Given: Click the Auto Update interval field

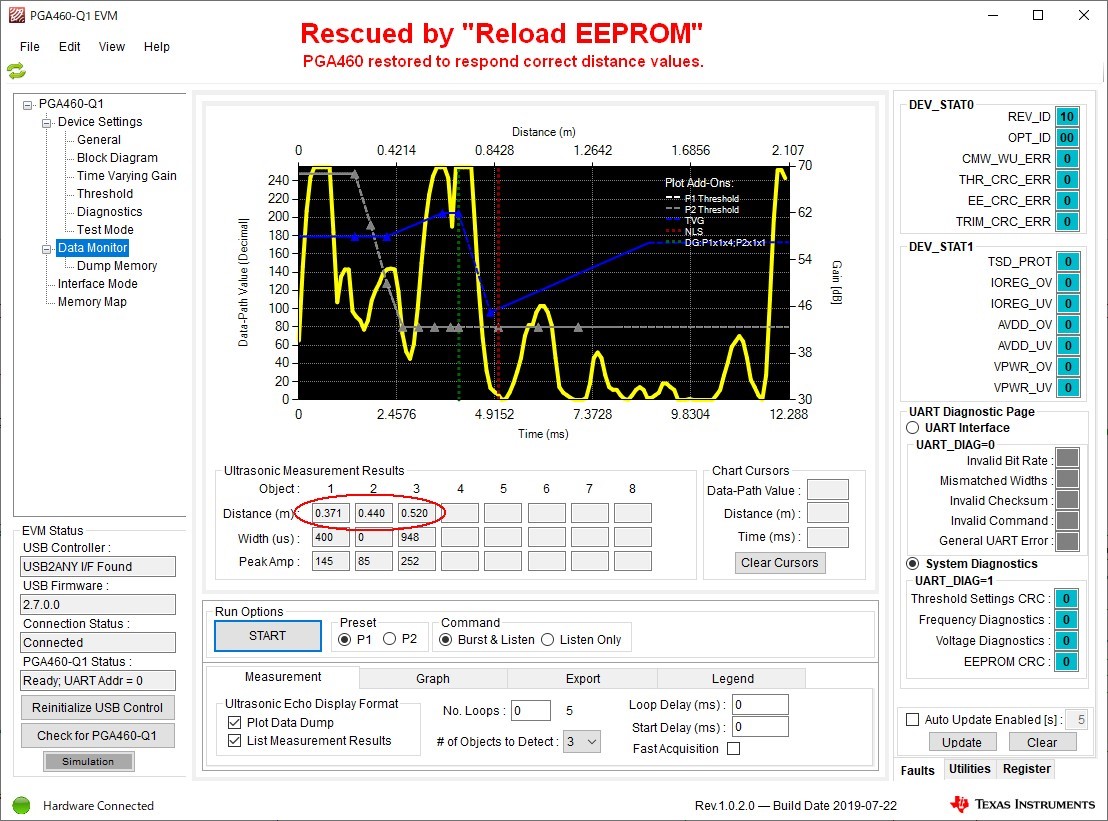Looking at the screenshot, I should pyautogui.click(x=1077, y=720).
